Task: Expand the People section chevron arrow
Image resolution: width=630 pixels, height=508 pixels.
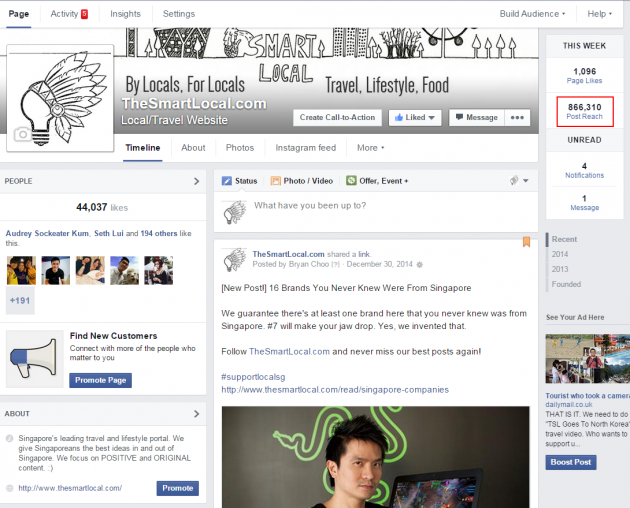Action: click(x=197, y=181)
